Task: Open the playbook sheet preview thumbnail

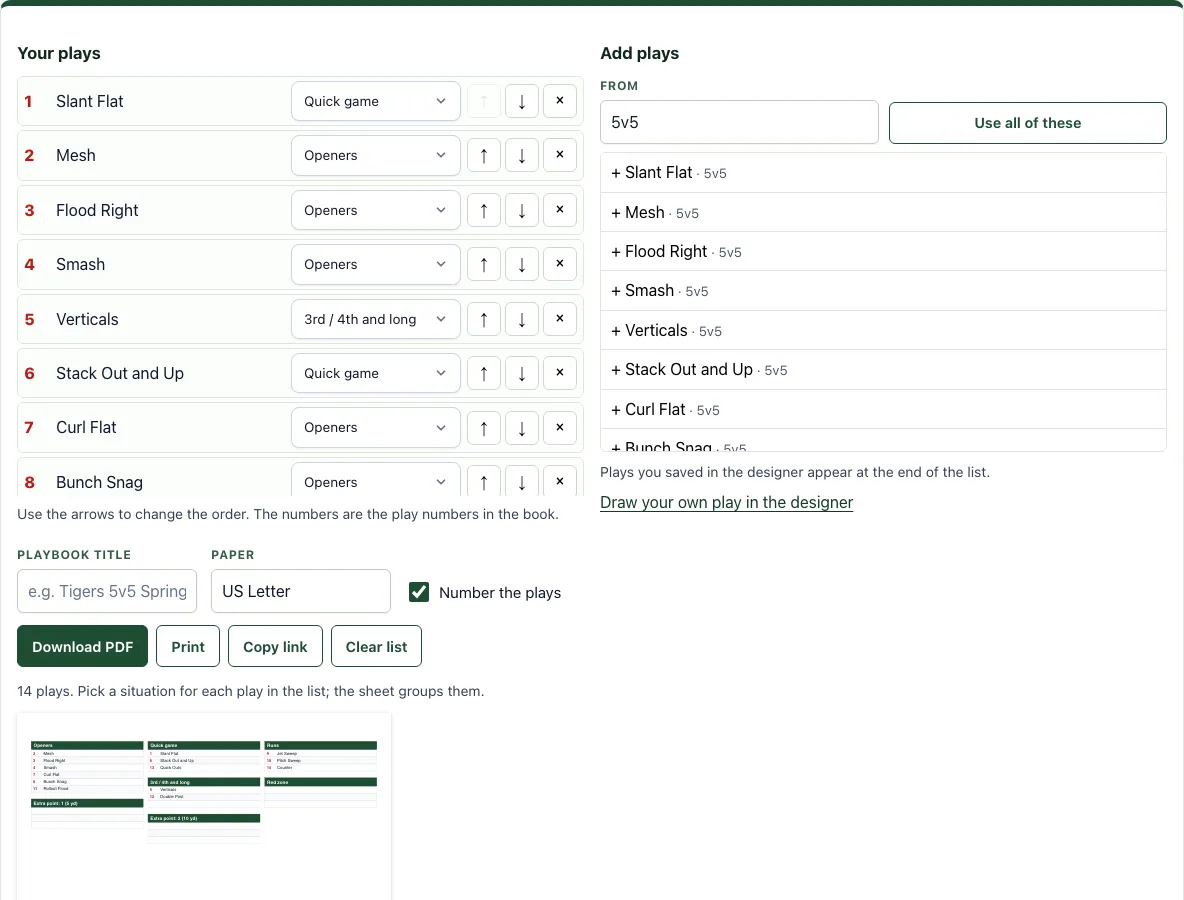Action: click(204, 806)
